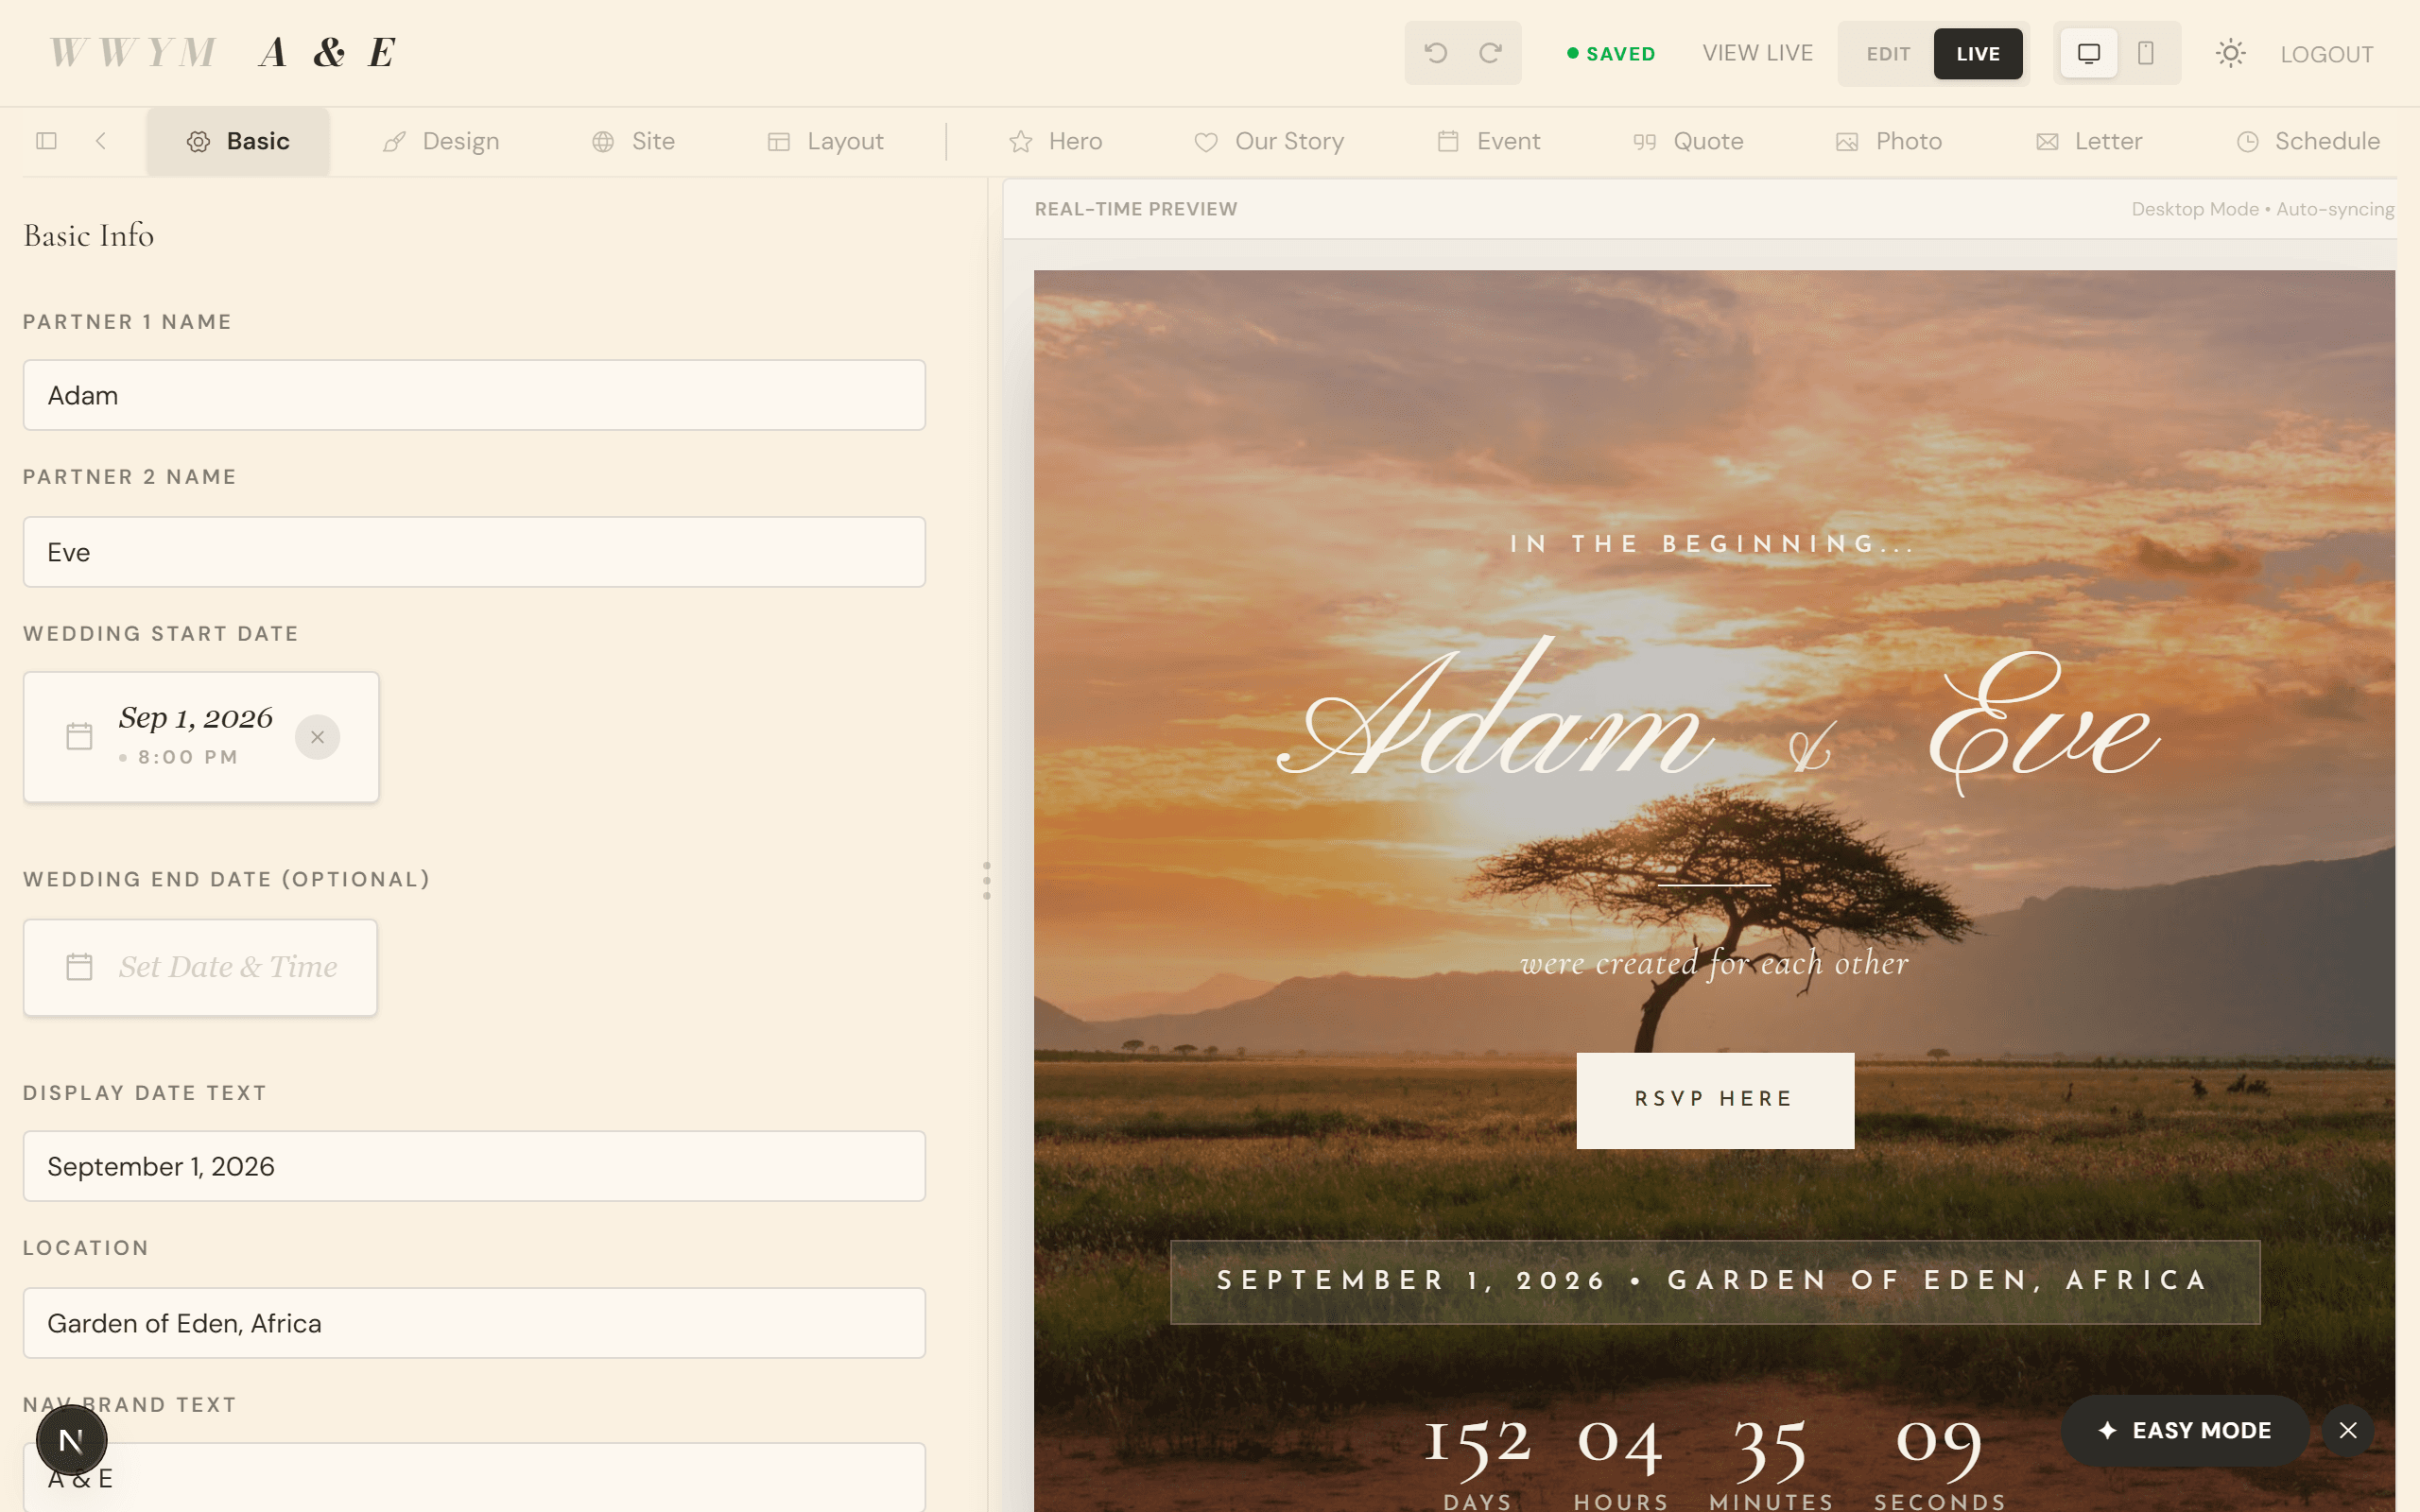
Task: Switch preview to desktop with monitor icon
Action: coord(2088,53)
